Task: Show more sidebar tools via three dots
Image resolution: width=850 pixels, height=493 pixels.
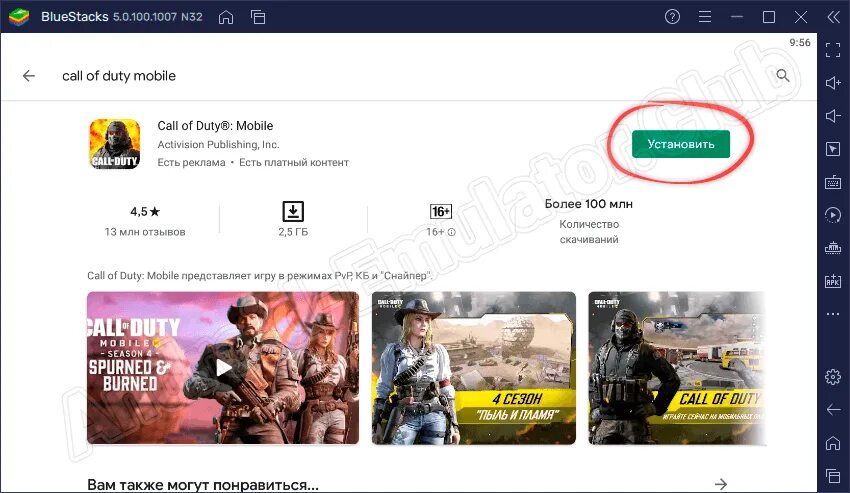Action: coord(833,314)
